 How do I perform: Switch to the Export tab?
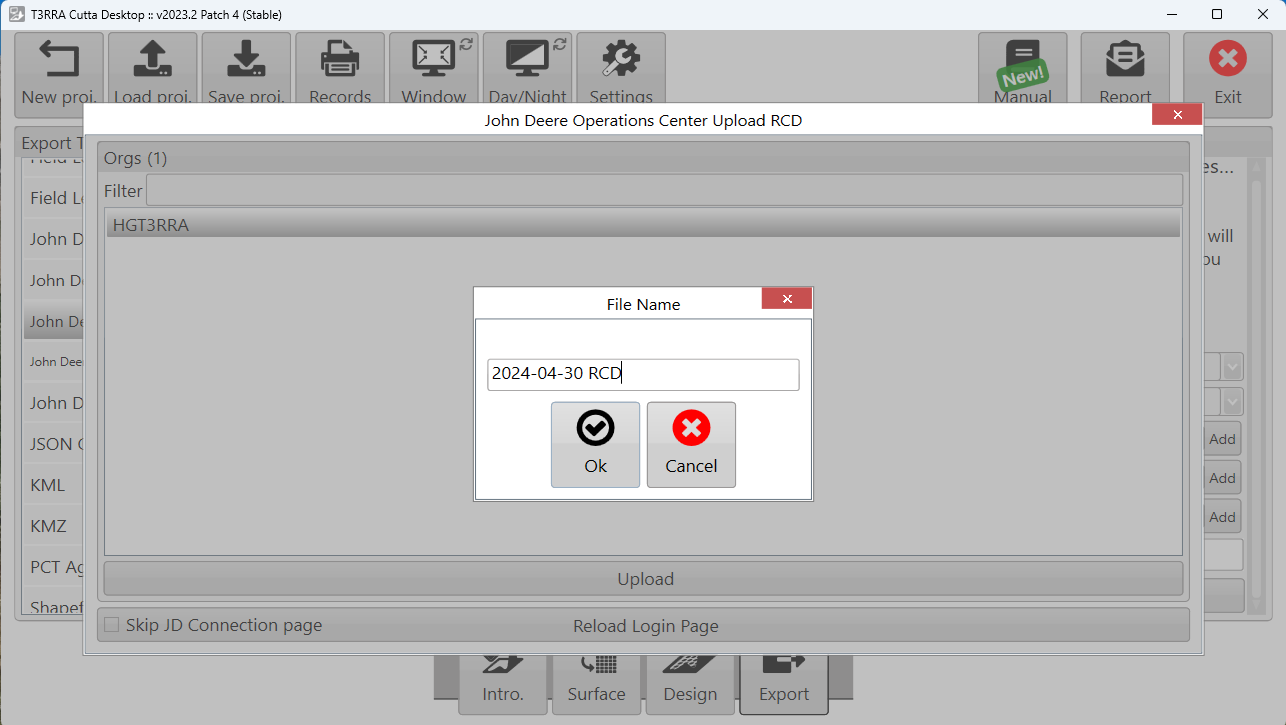pyautogui.click(x=784, y=684)
